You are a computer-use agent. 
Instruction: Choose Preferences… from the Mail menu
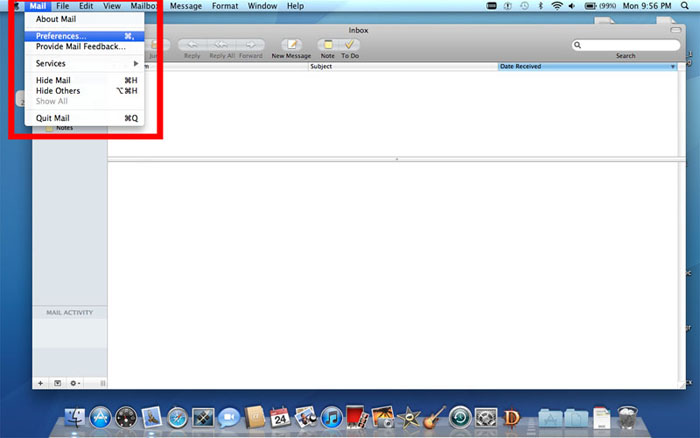pos(84,36)
